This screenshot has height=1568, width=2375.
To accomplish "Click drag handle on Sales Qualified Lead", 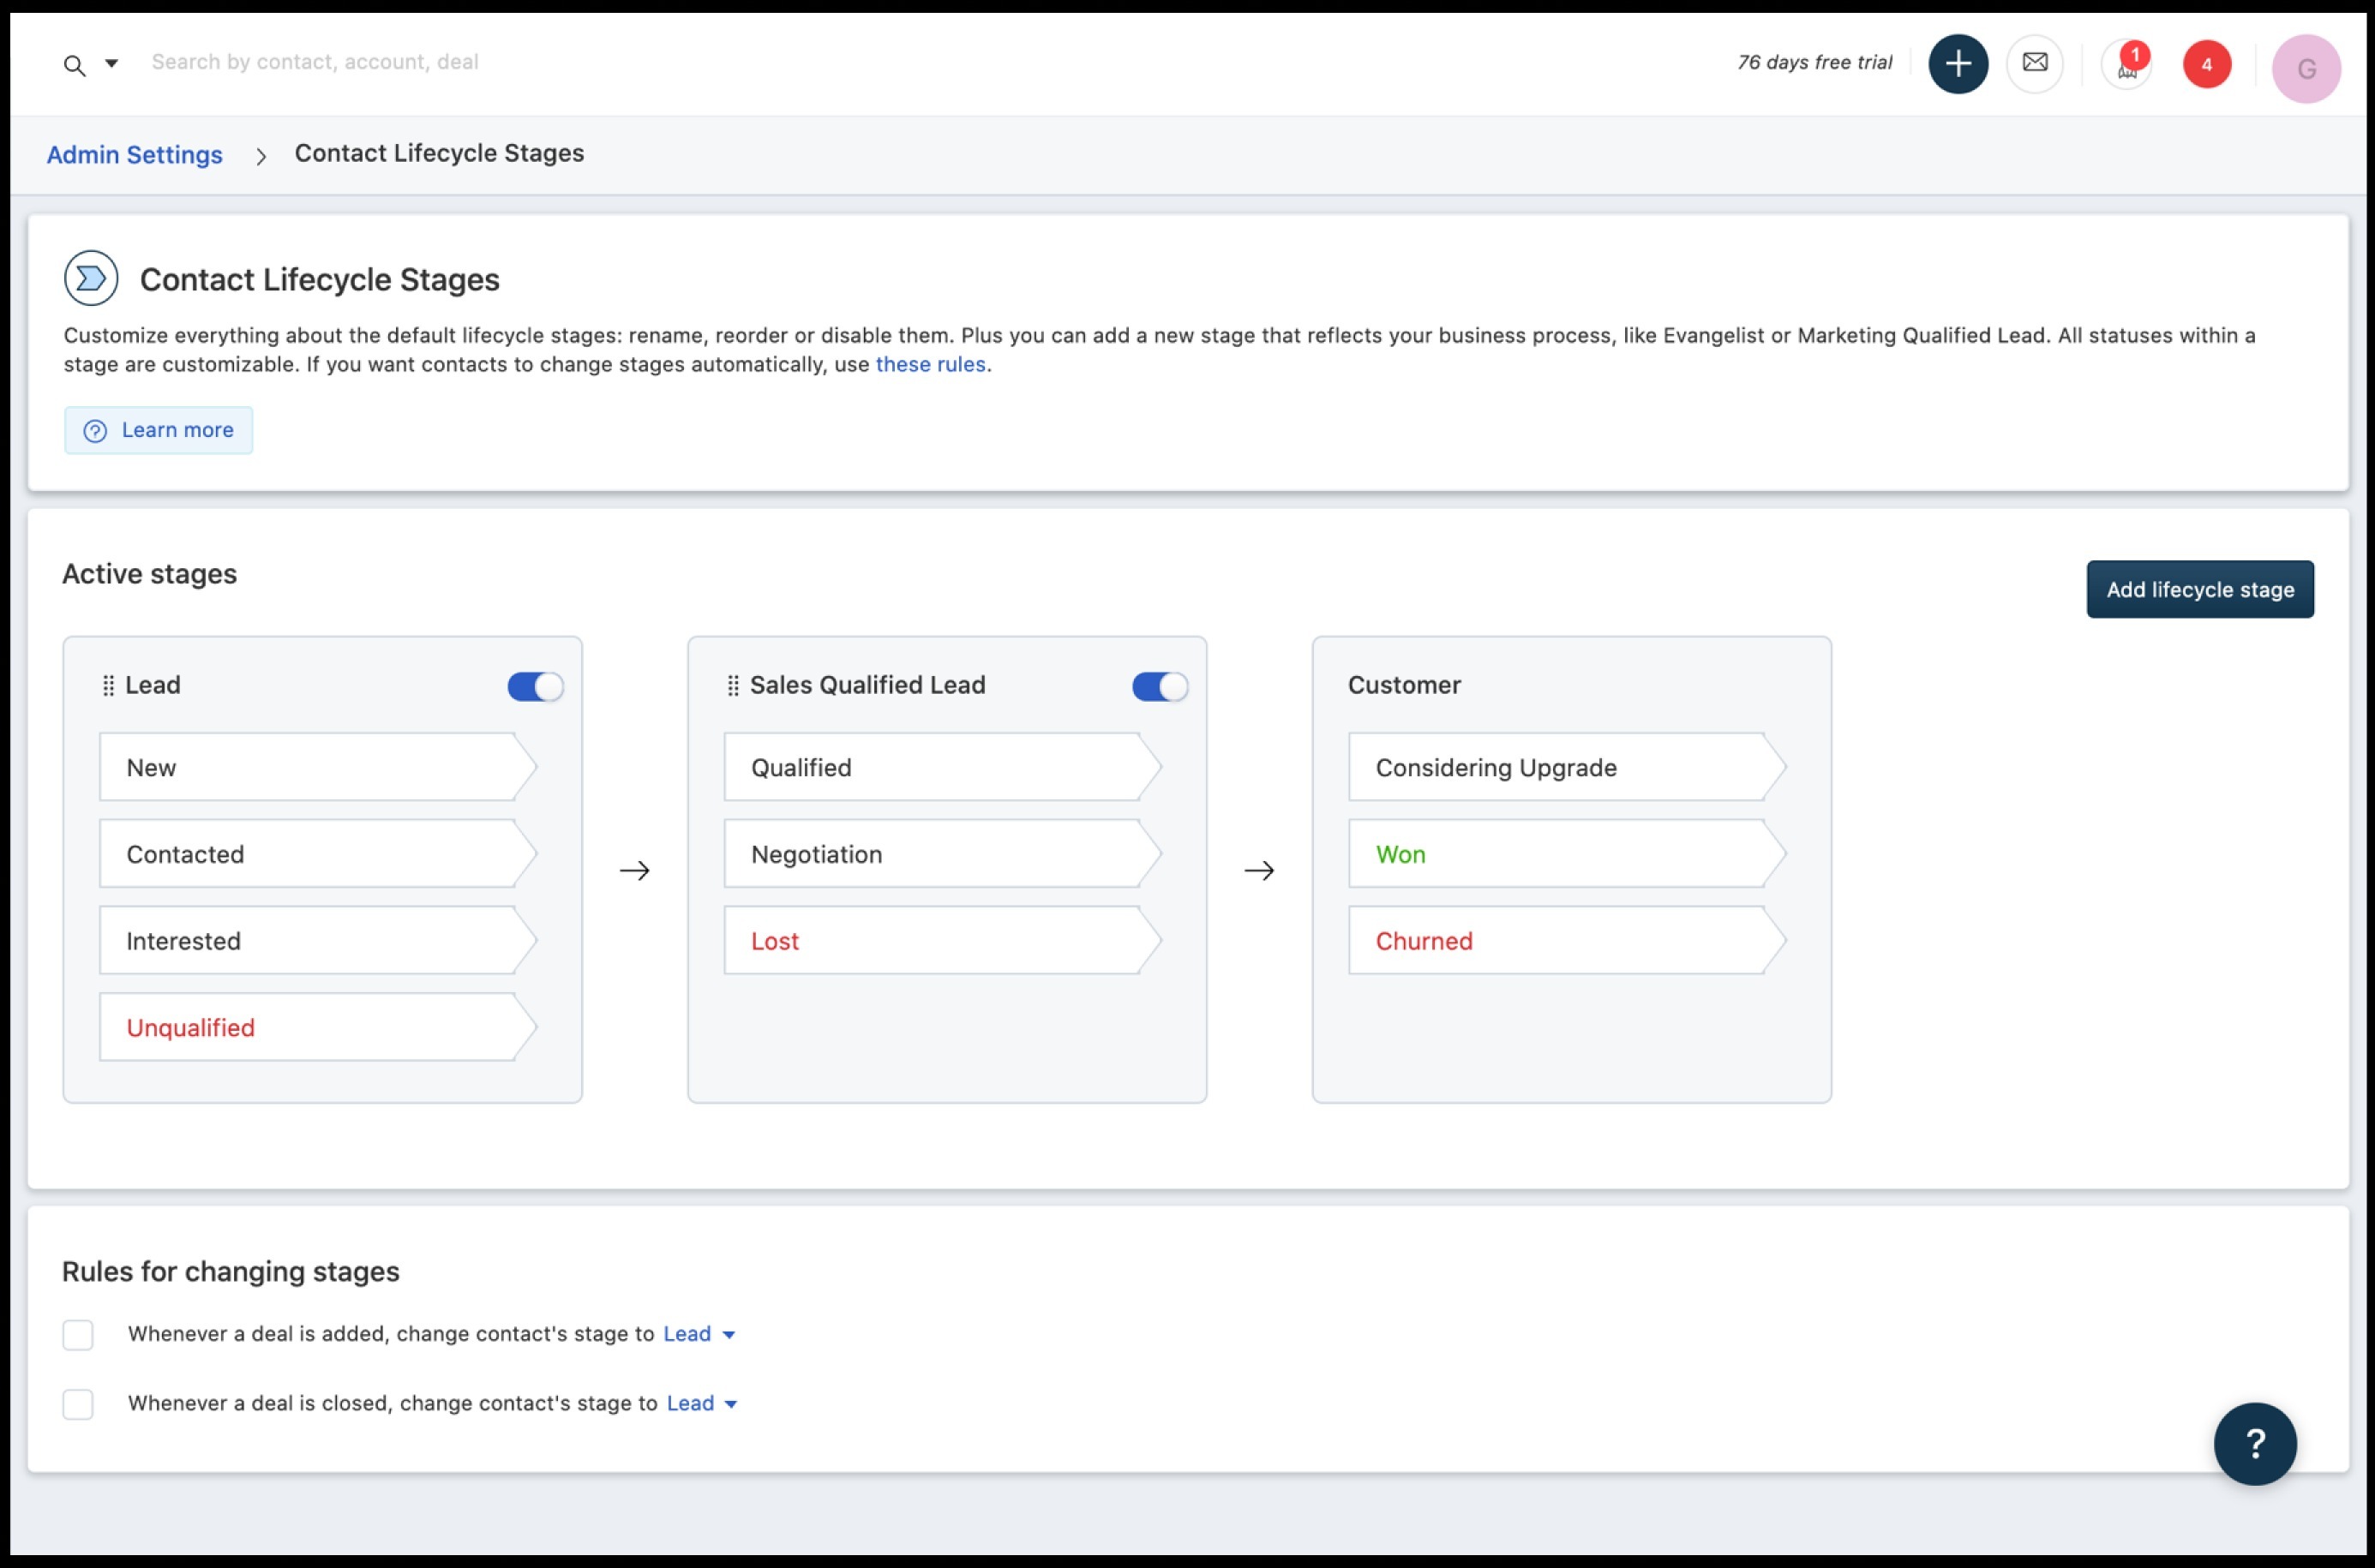I will click(733, 686).
